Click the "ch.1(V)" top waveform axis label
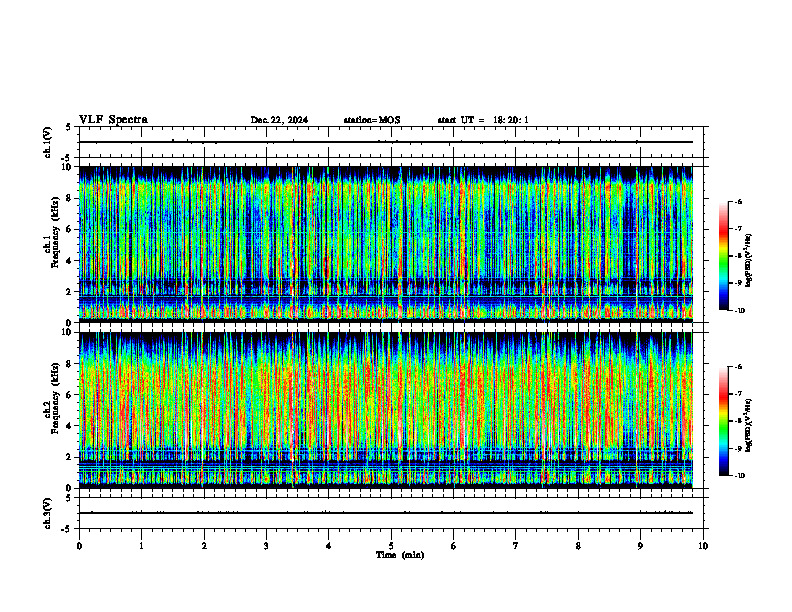Viewport: 792px width, 612px height. 48,142
